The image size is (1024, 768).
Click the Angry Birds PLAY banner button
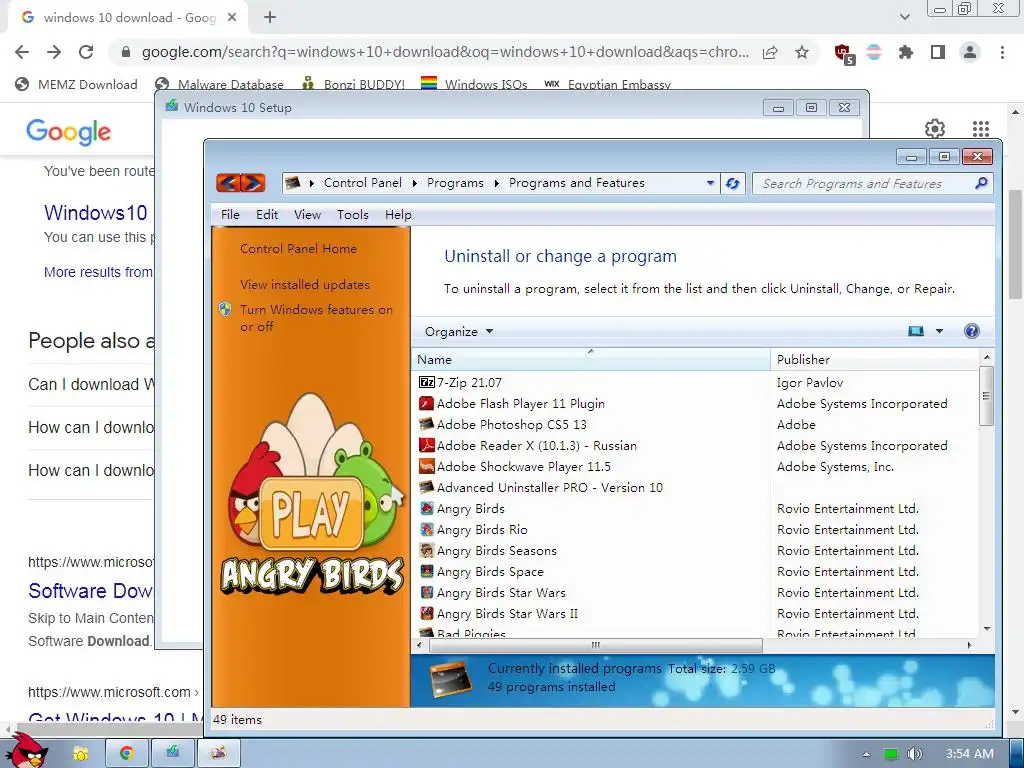tap(312, 513)
